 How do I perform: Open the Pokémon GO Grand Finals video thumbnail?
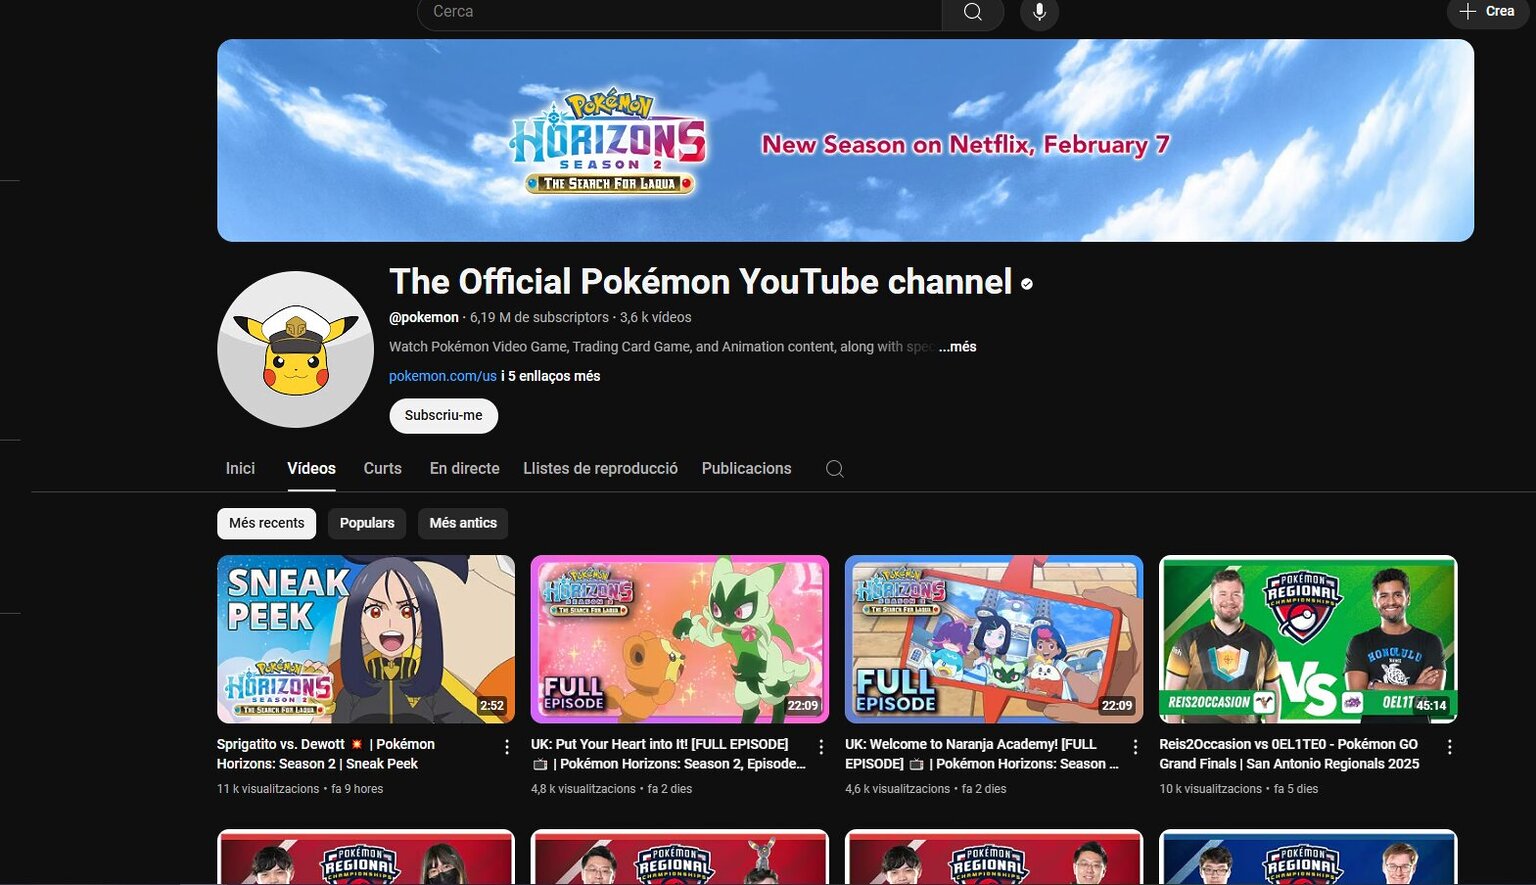point(1307,638)
